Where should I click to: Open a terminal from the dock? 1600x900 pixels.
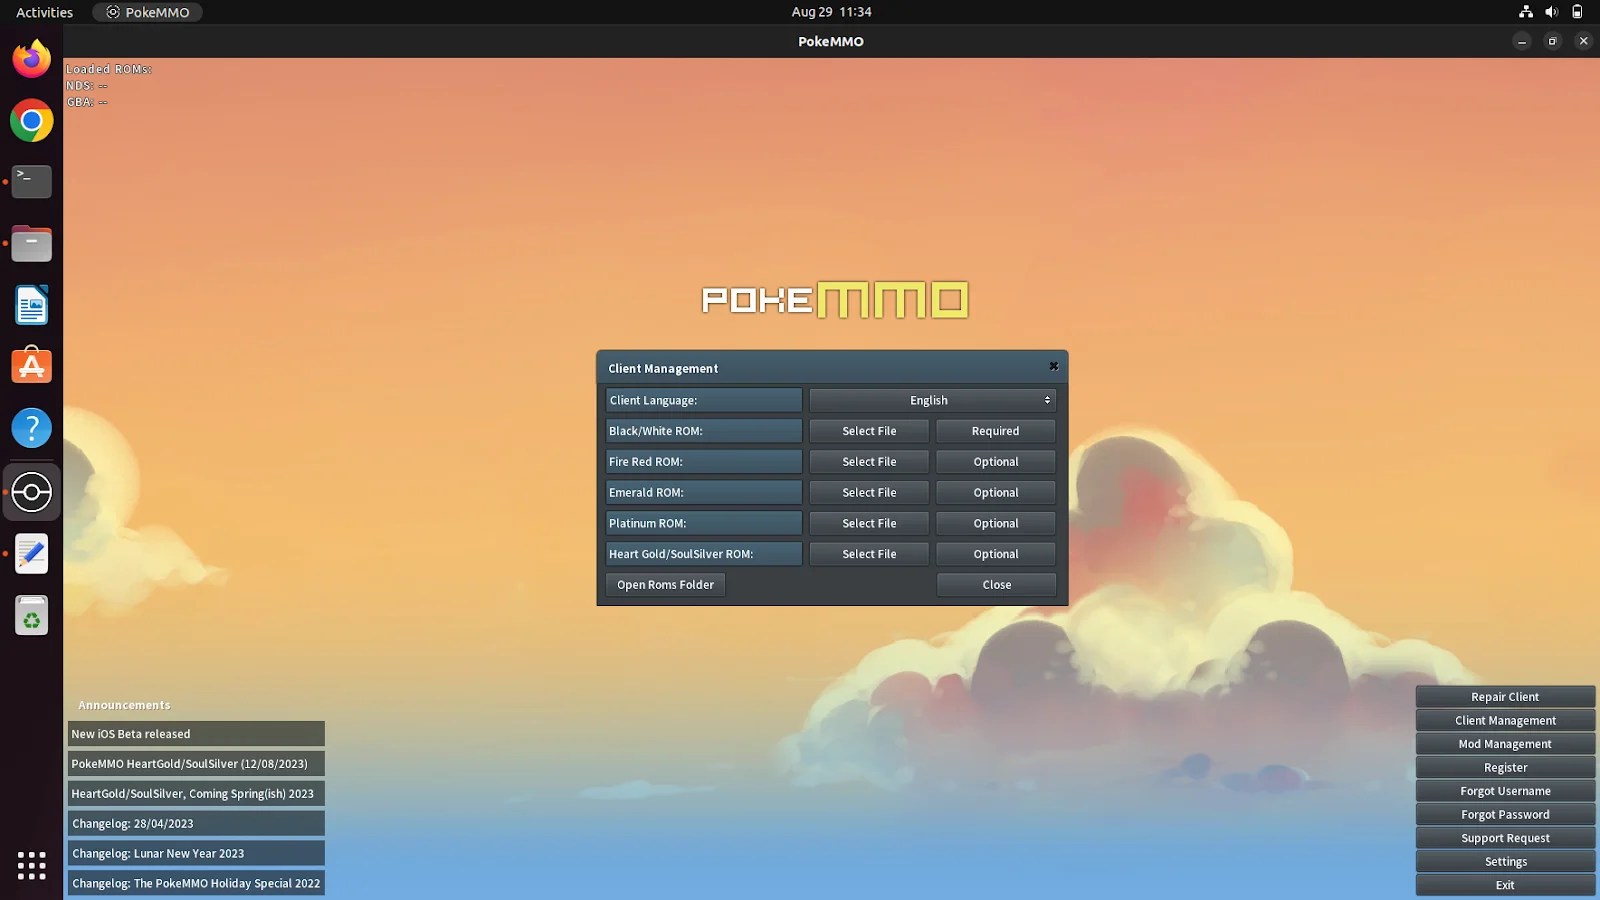(x=31, y=182)
